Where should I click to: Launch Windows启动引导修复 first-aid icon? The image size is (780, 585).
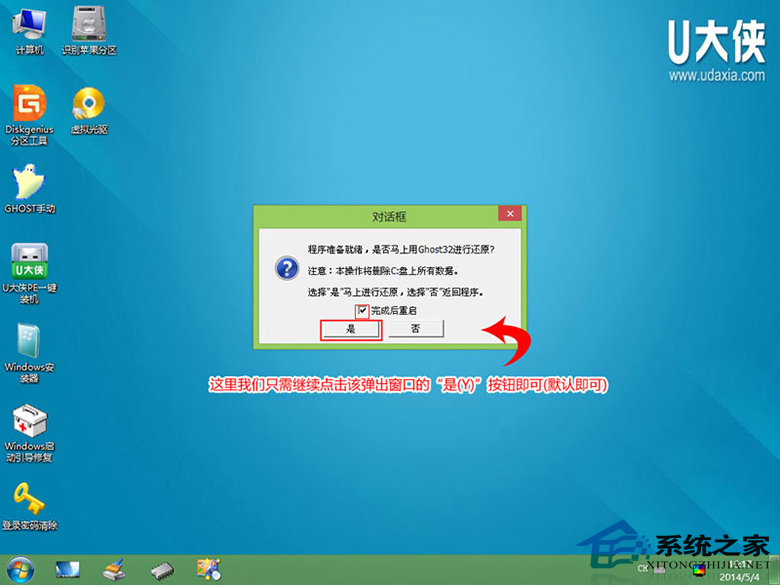[29, 433]
